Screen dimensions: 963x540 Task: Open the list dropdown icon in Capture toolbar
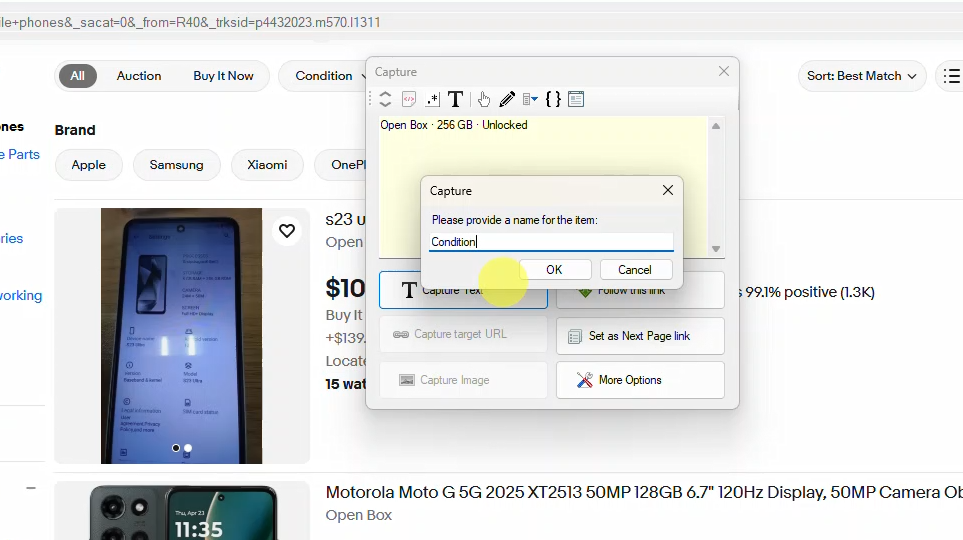530,99
